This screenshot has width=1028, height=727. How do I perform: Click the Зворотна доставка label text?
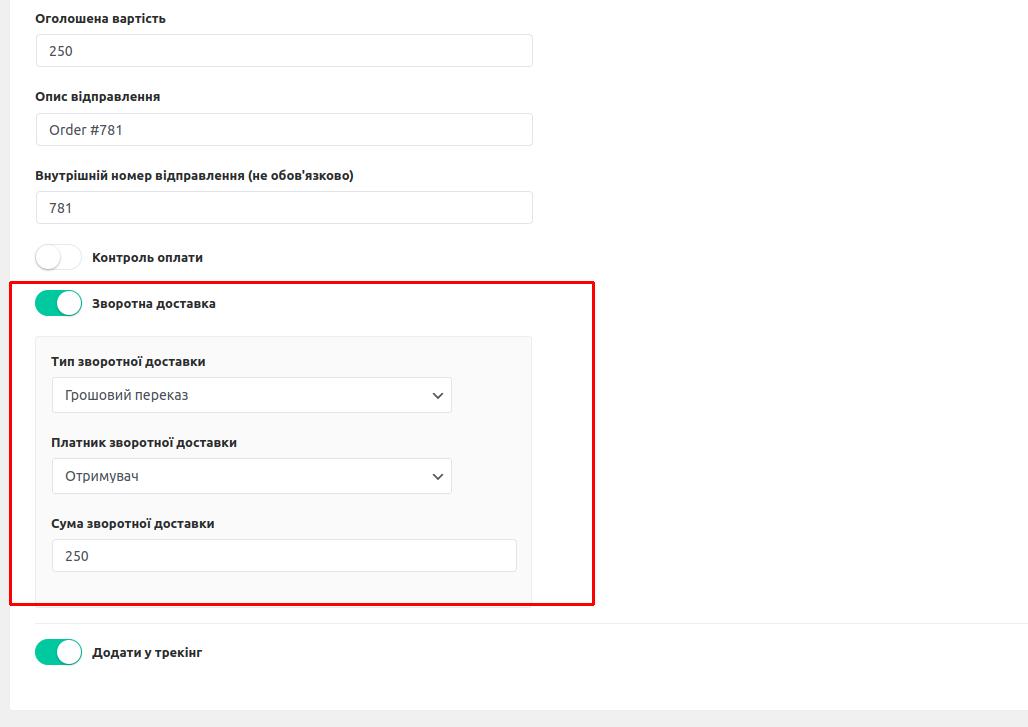tap(153, 304)
